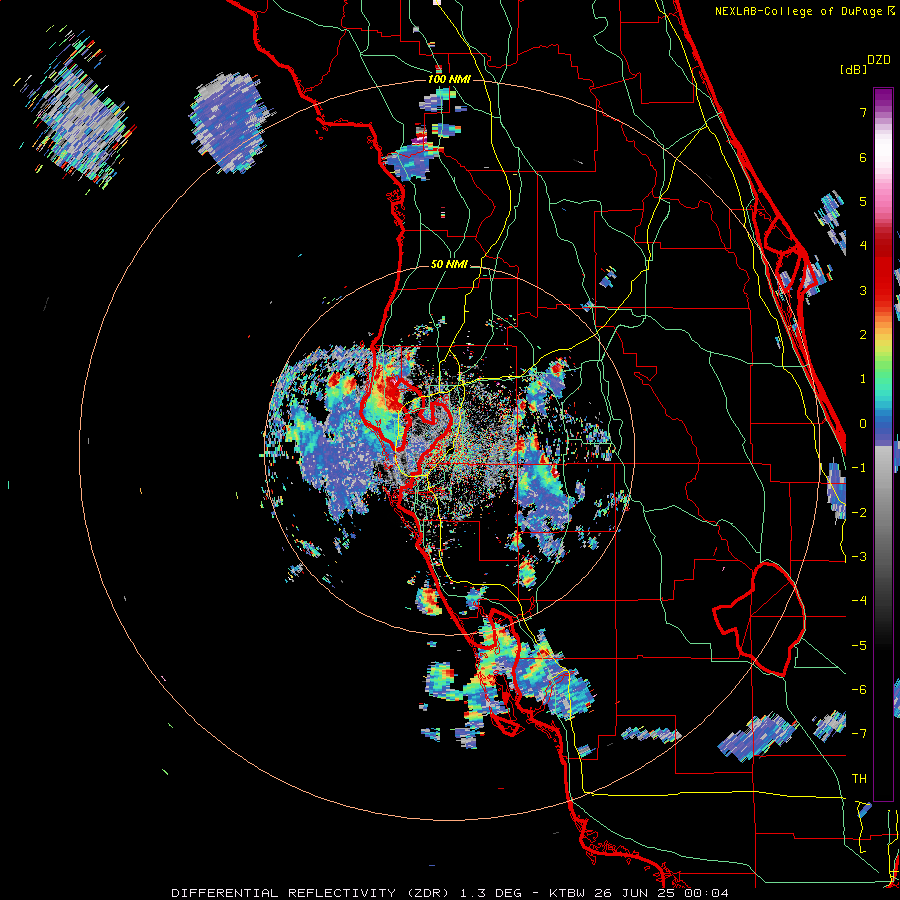Click the 2 value on the color scale
Image resolution: width=900 pixels, height=900 pixels.
(x=863, y=335)
